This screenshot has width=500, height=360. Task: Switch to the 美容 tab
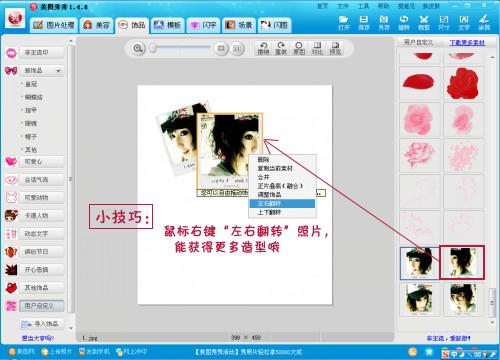(x=97, y=25)
